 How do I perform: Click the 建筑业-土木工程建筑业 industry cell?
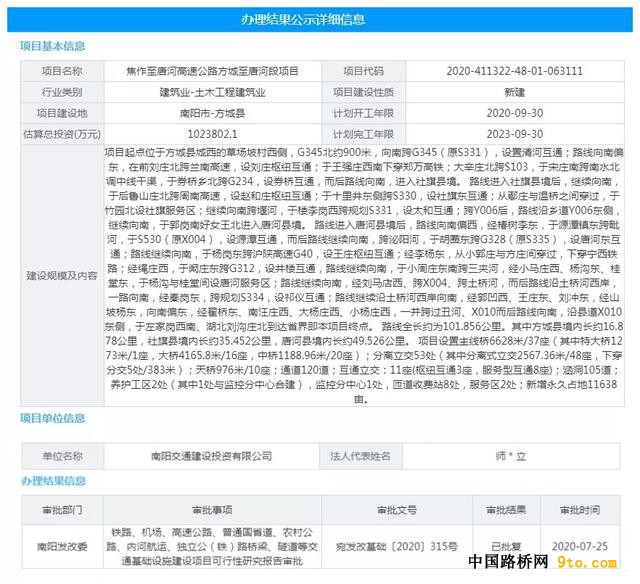click(212, 93)
